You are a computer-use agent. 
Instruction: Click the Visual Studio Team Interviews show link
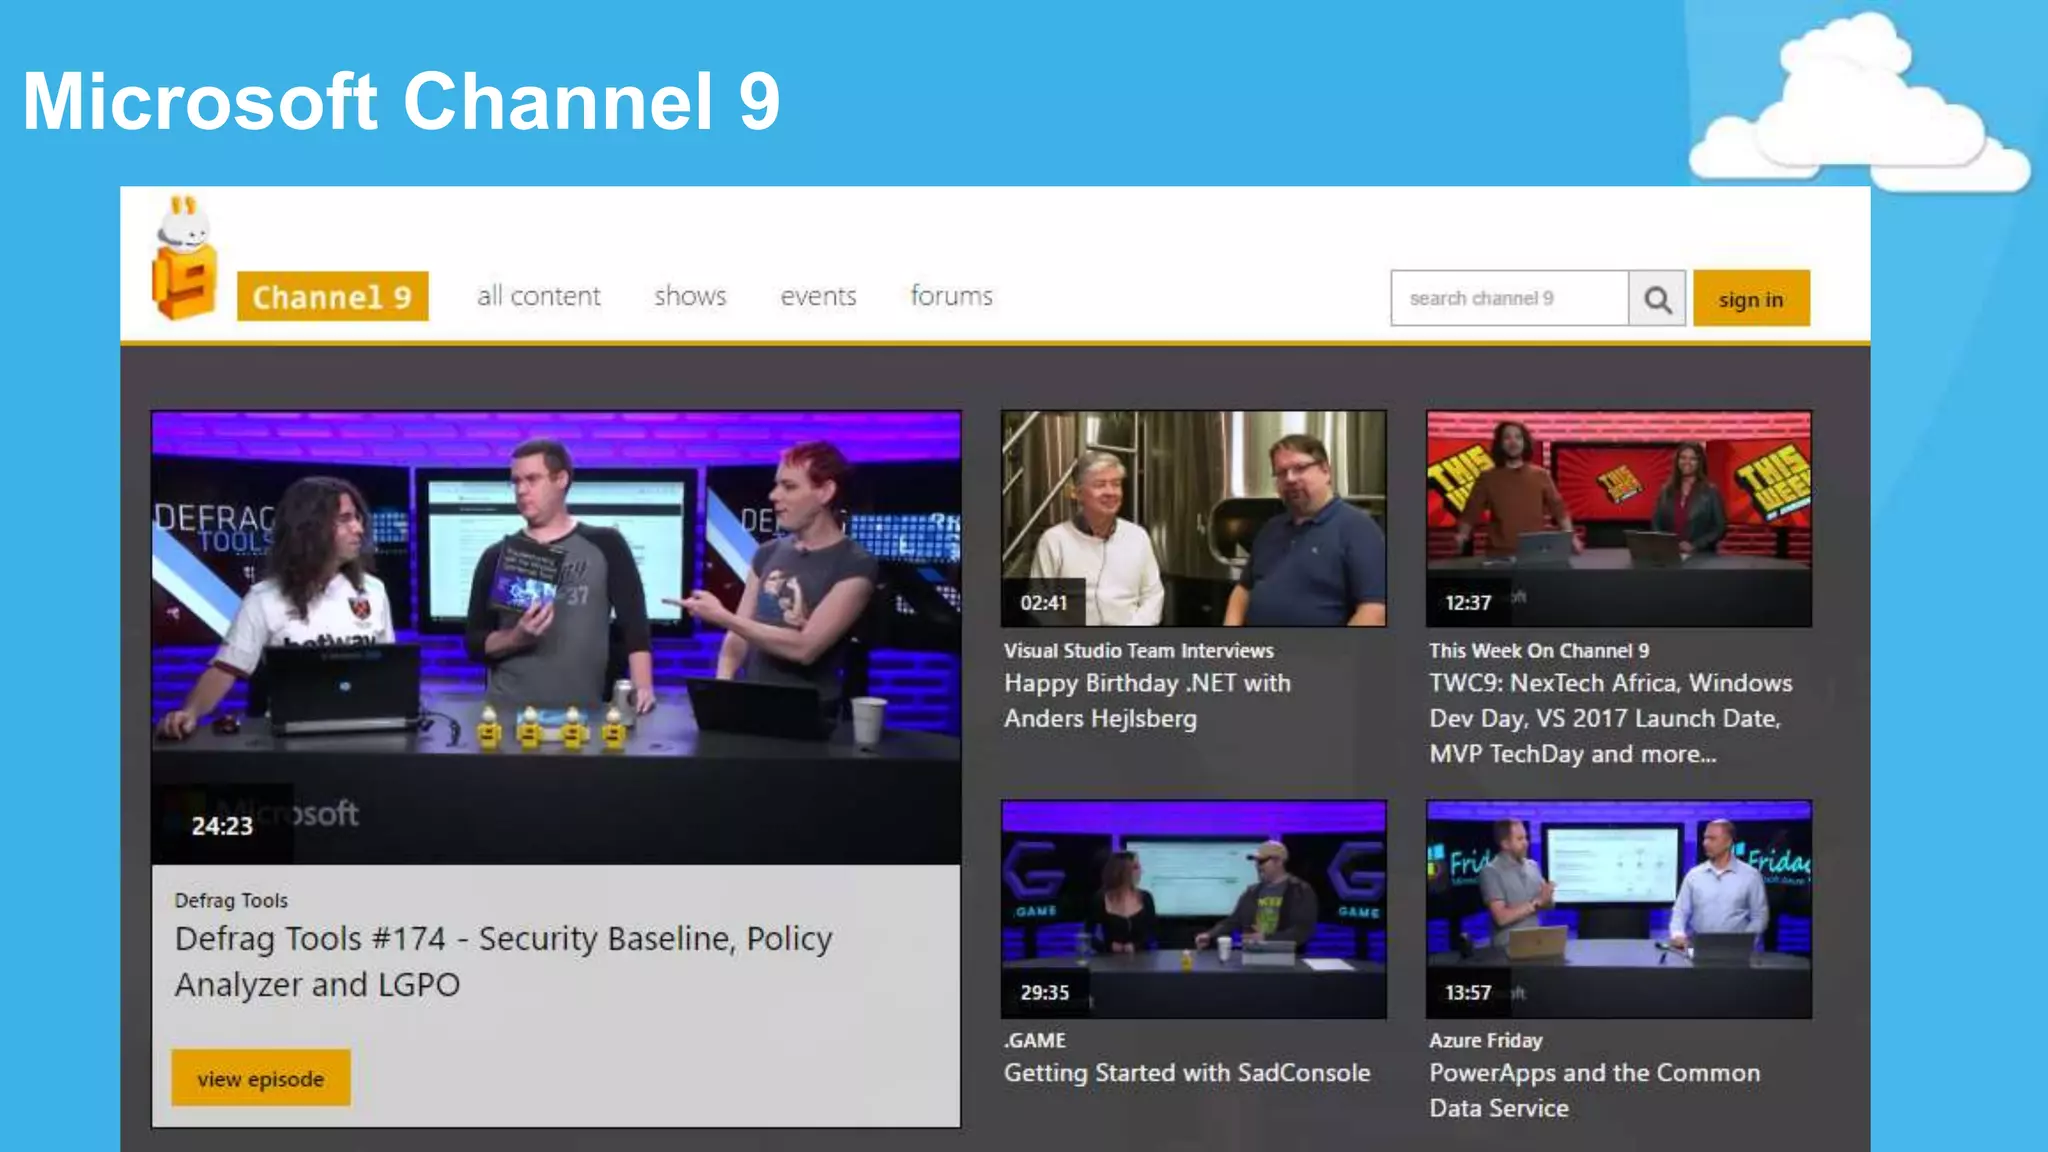1138,651
